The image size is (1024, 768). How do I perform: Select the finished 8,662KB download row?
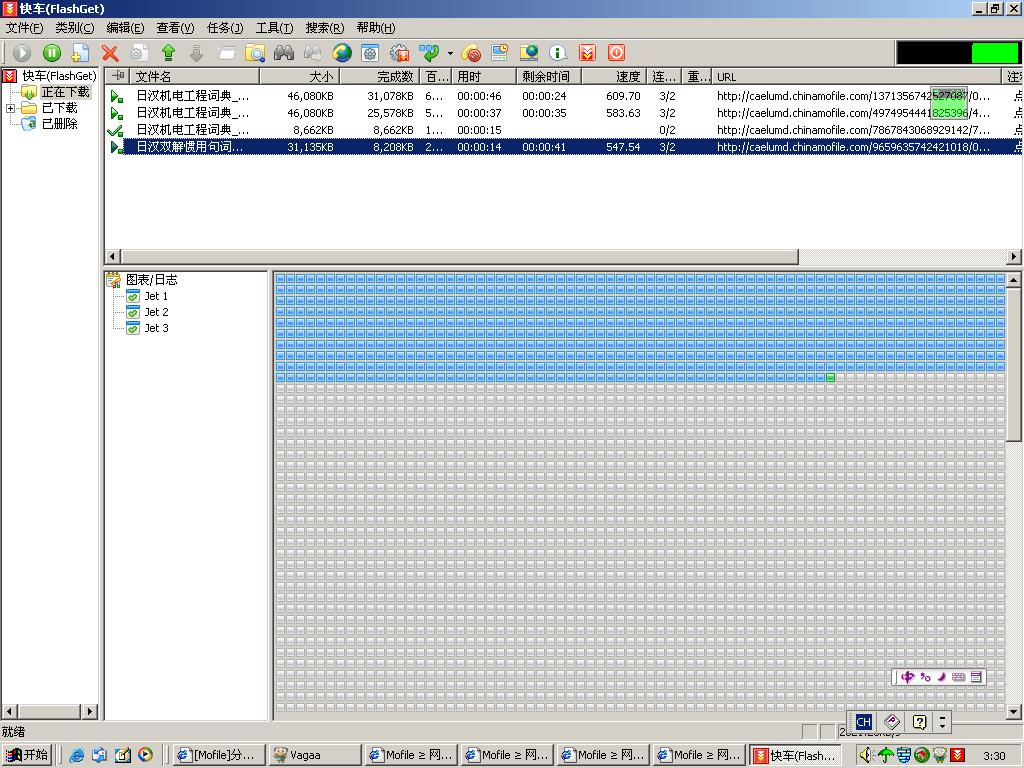tap(563, 130)
